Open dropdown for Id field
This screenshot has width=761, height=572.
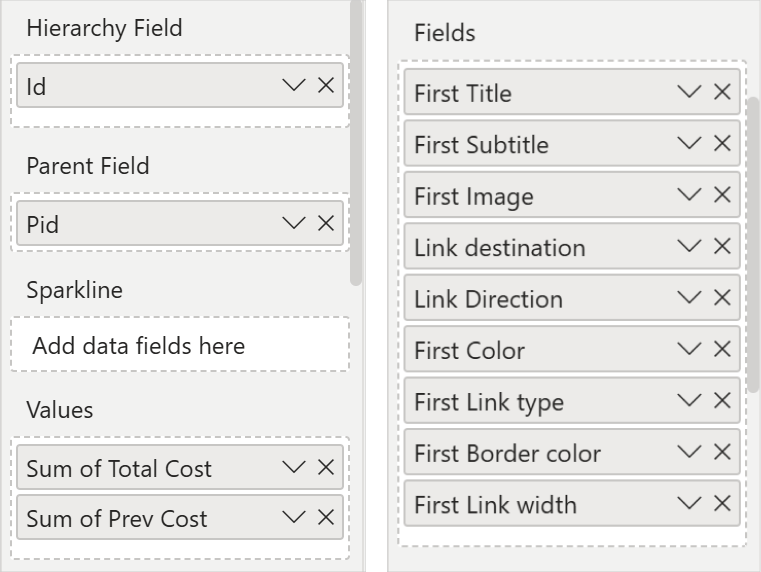[x=293, y=86]
